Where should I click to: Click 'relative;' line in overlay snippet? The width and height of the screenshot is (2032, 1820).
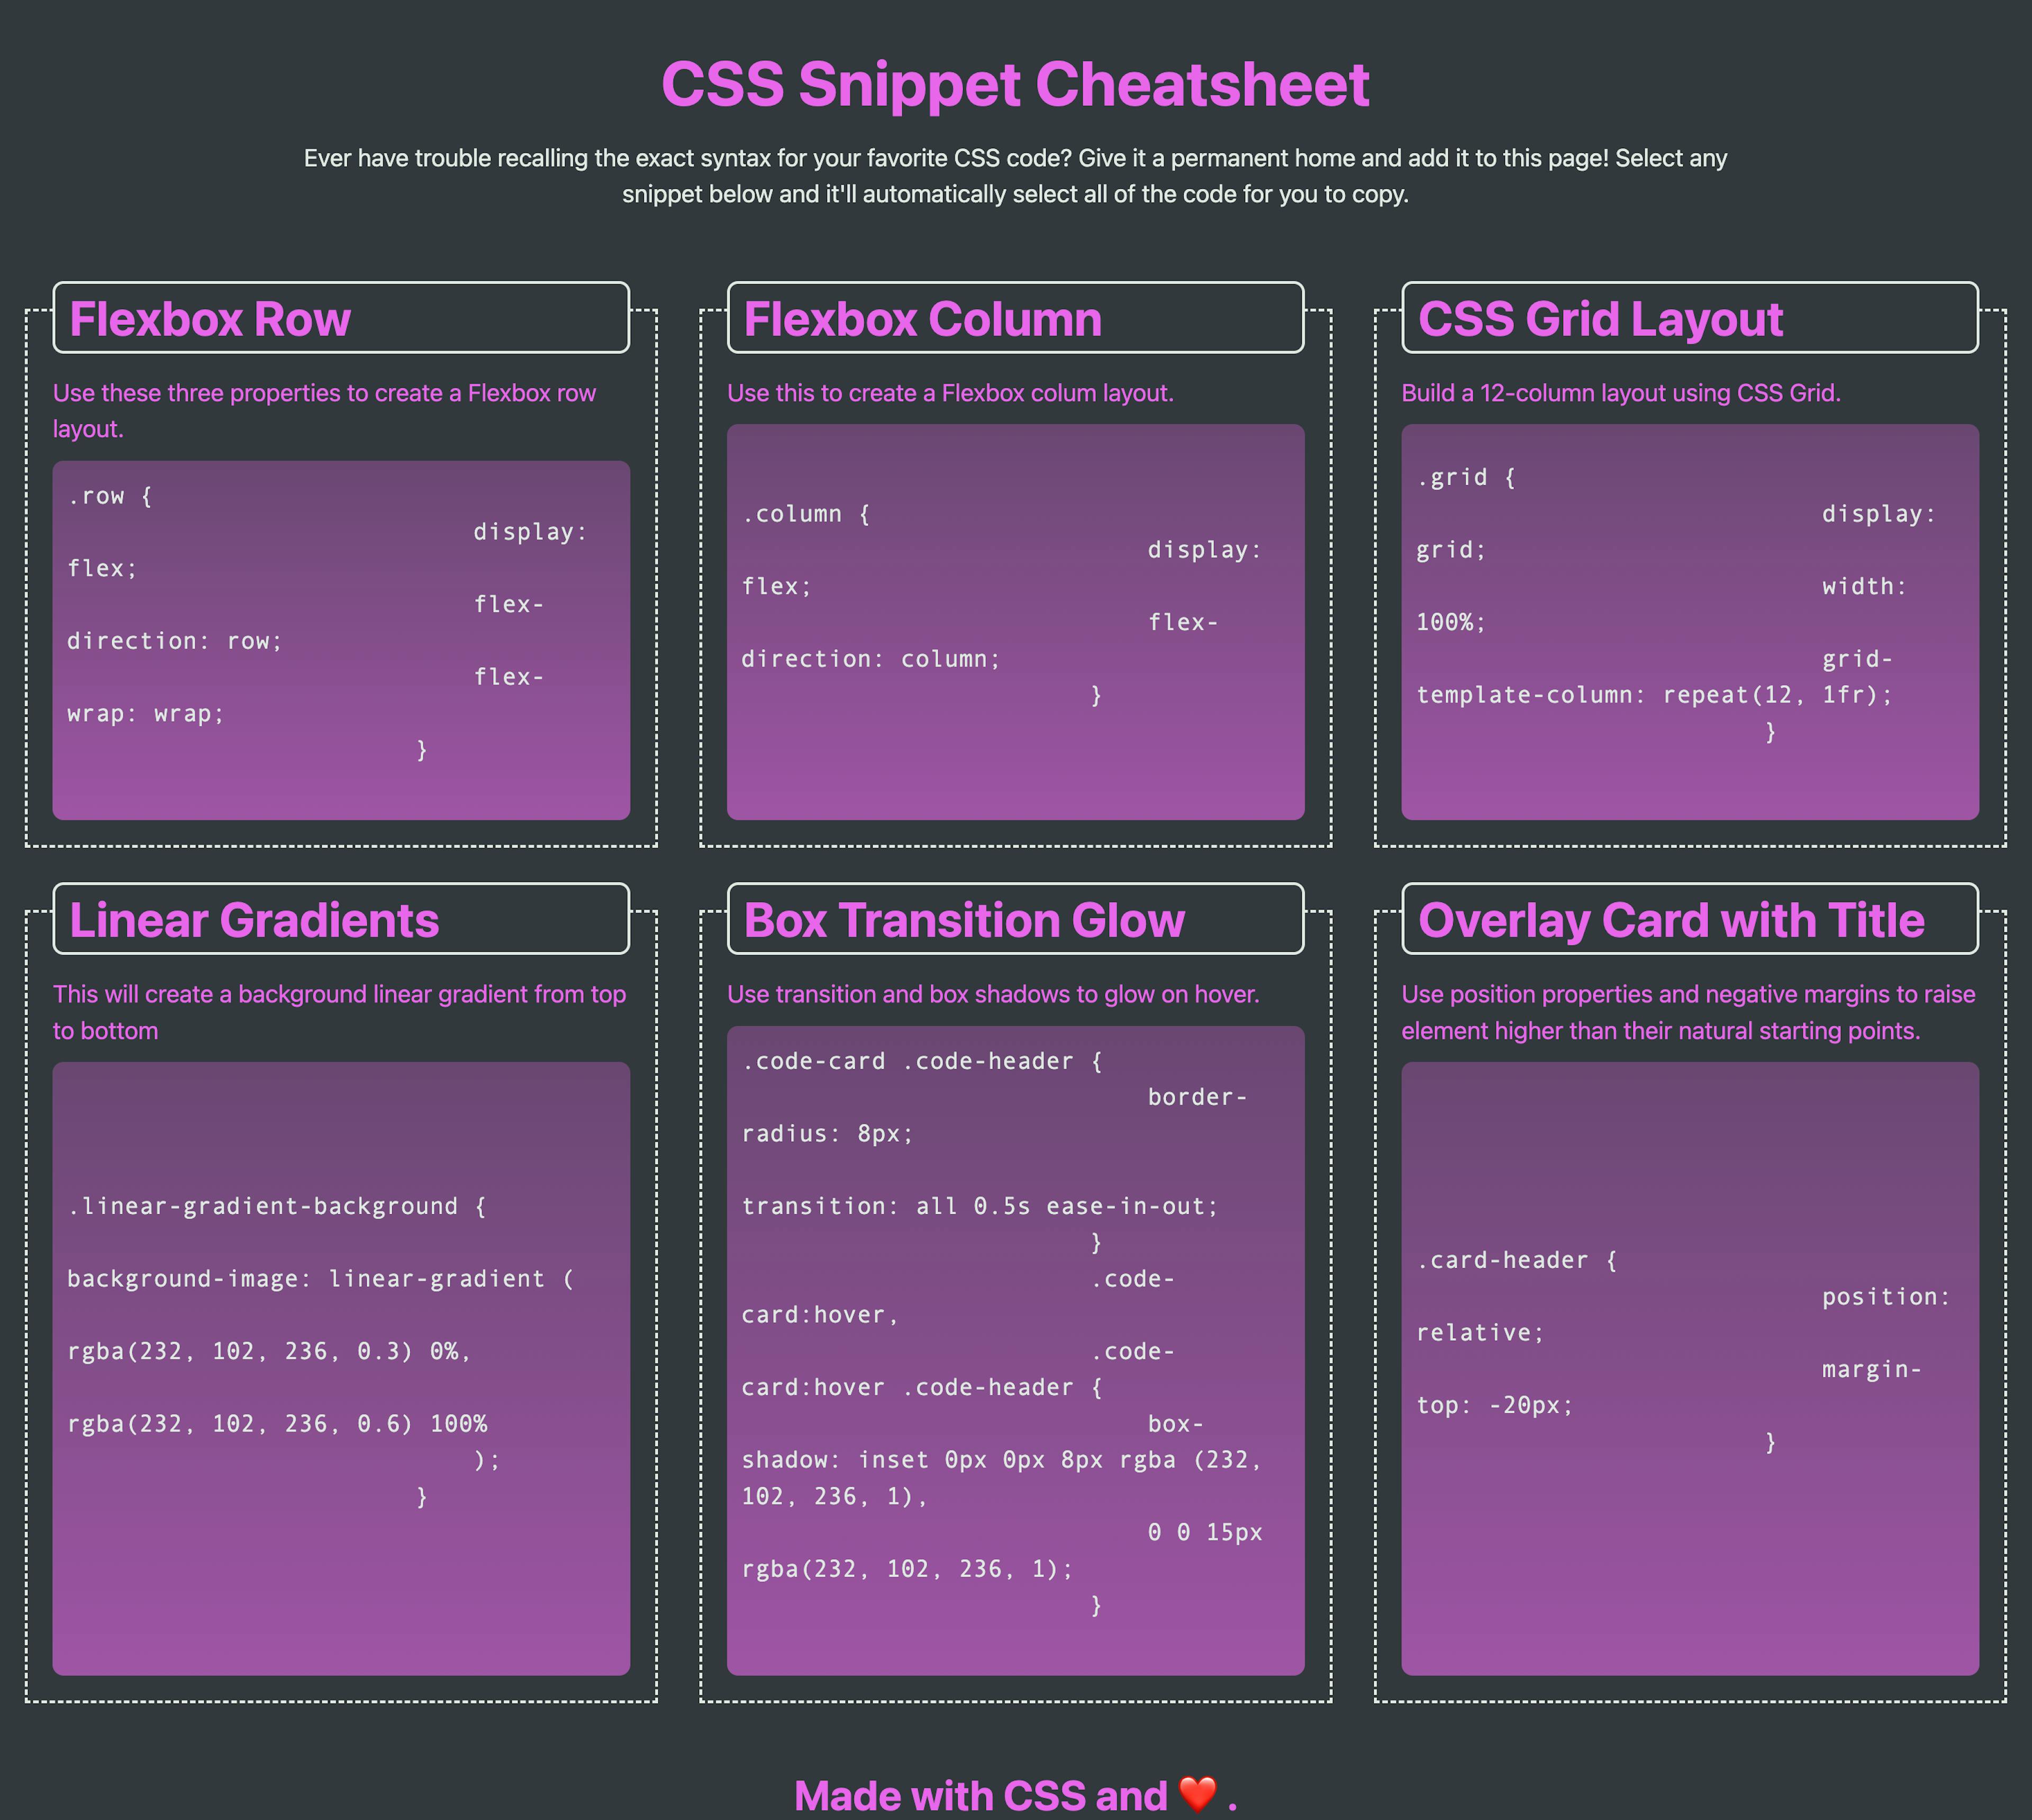pyautogui.click(x=1480, y=1333)
